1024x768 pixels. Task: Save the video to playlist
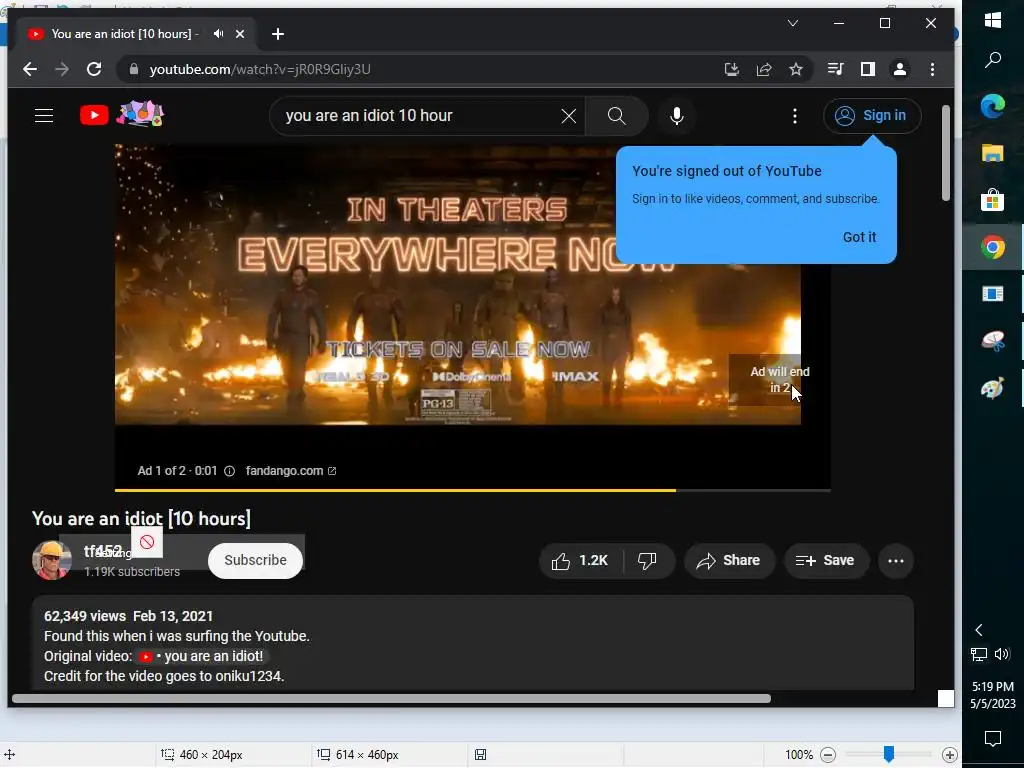tap(825, 560)
